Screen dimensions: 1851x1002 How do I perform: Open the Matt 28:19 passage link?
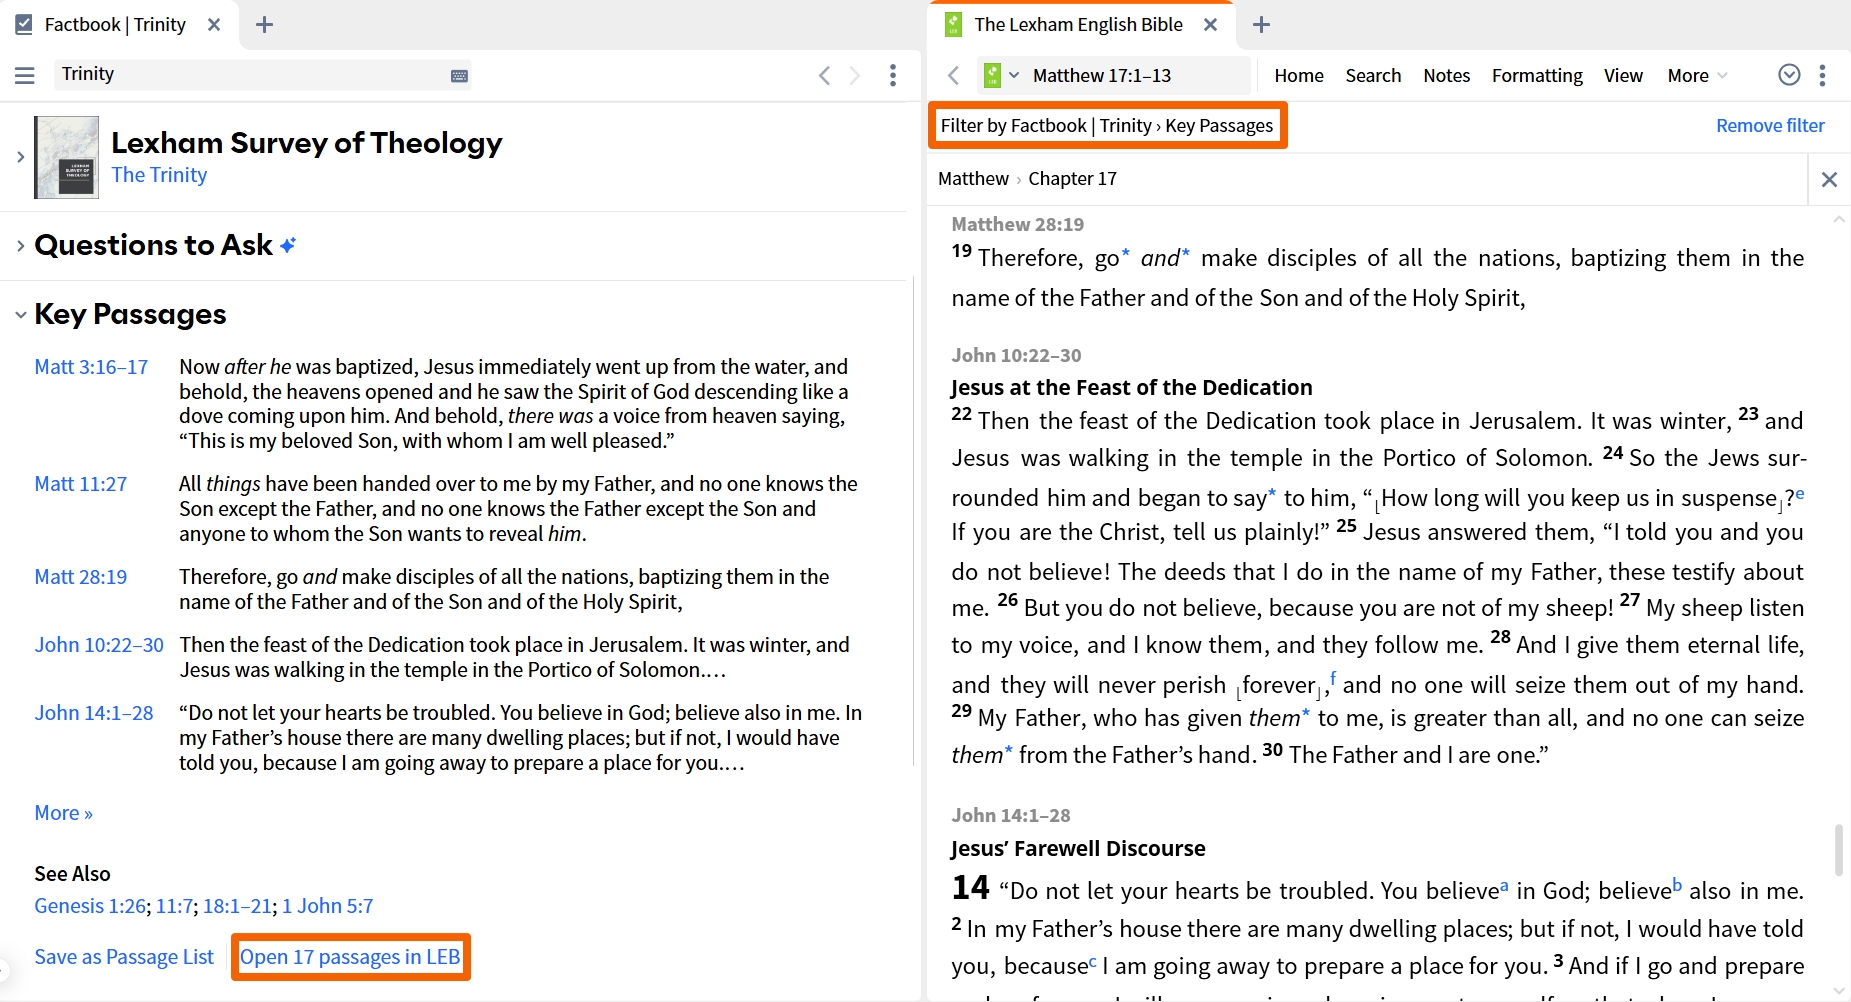(x=81, y=577)
